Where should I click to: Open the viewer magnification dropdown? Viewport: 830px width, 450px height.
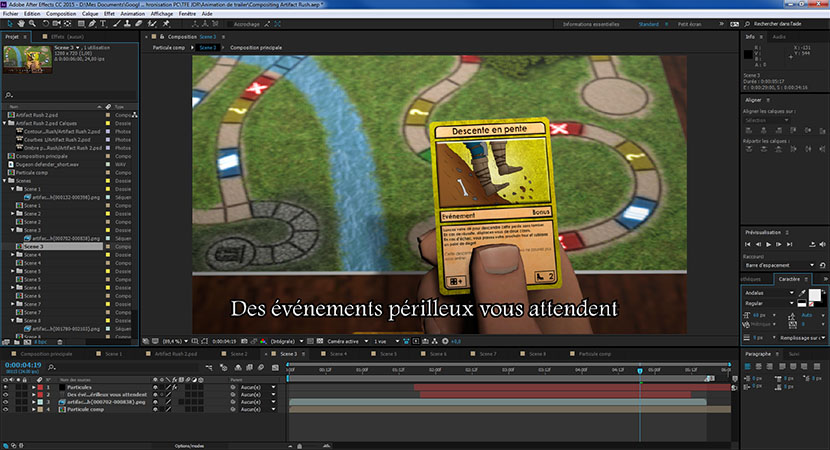pyautogui.click(x=175, y=341)
